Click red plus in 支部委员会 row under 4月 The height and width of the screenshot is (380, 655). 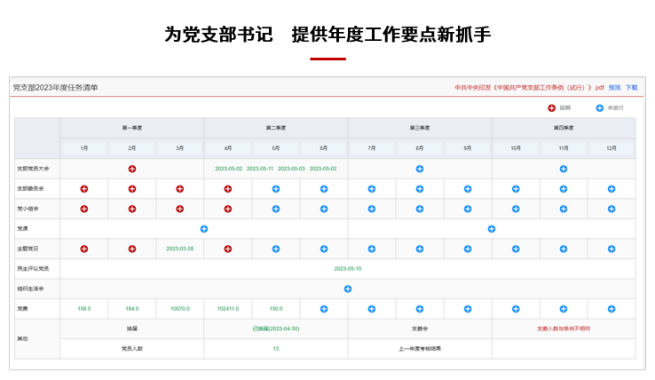click(x=228, y=189)
